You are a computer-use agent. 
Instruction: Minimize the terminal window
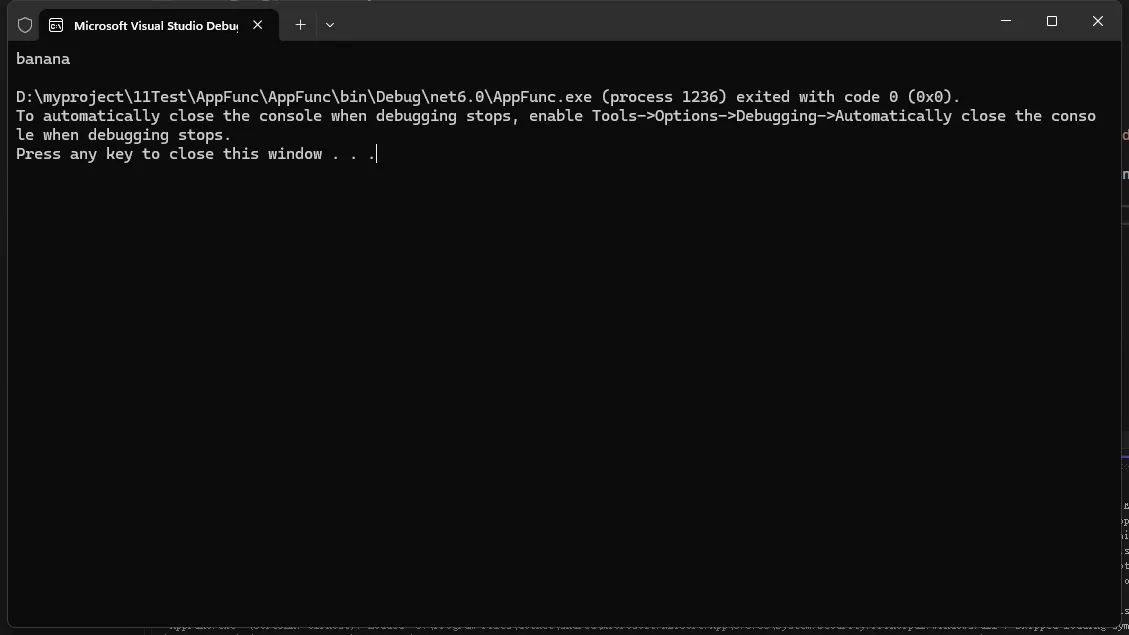click(1006, 21)
